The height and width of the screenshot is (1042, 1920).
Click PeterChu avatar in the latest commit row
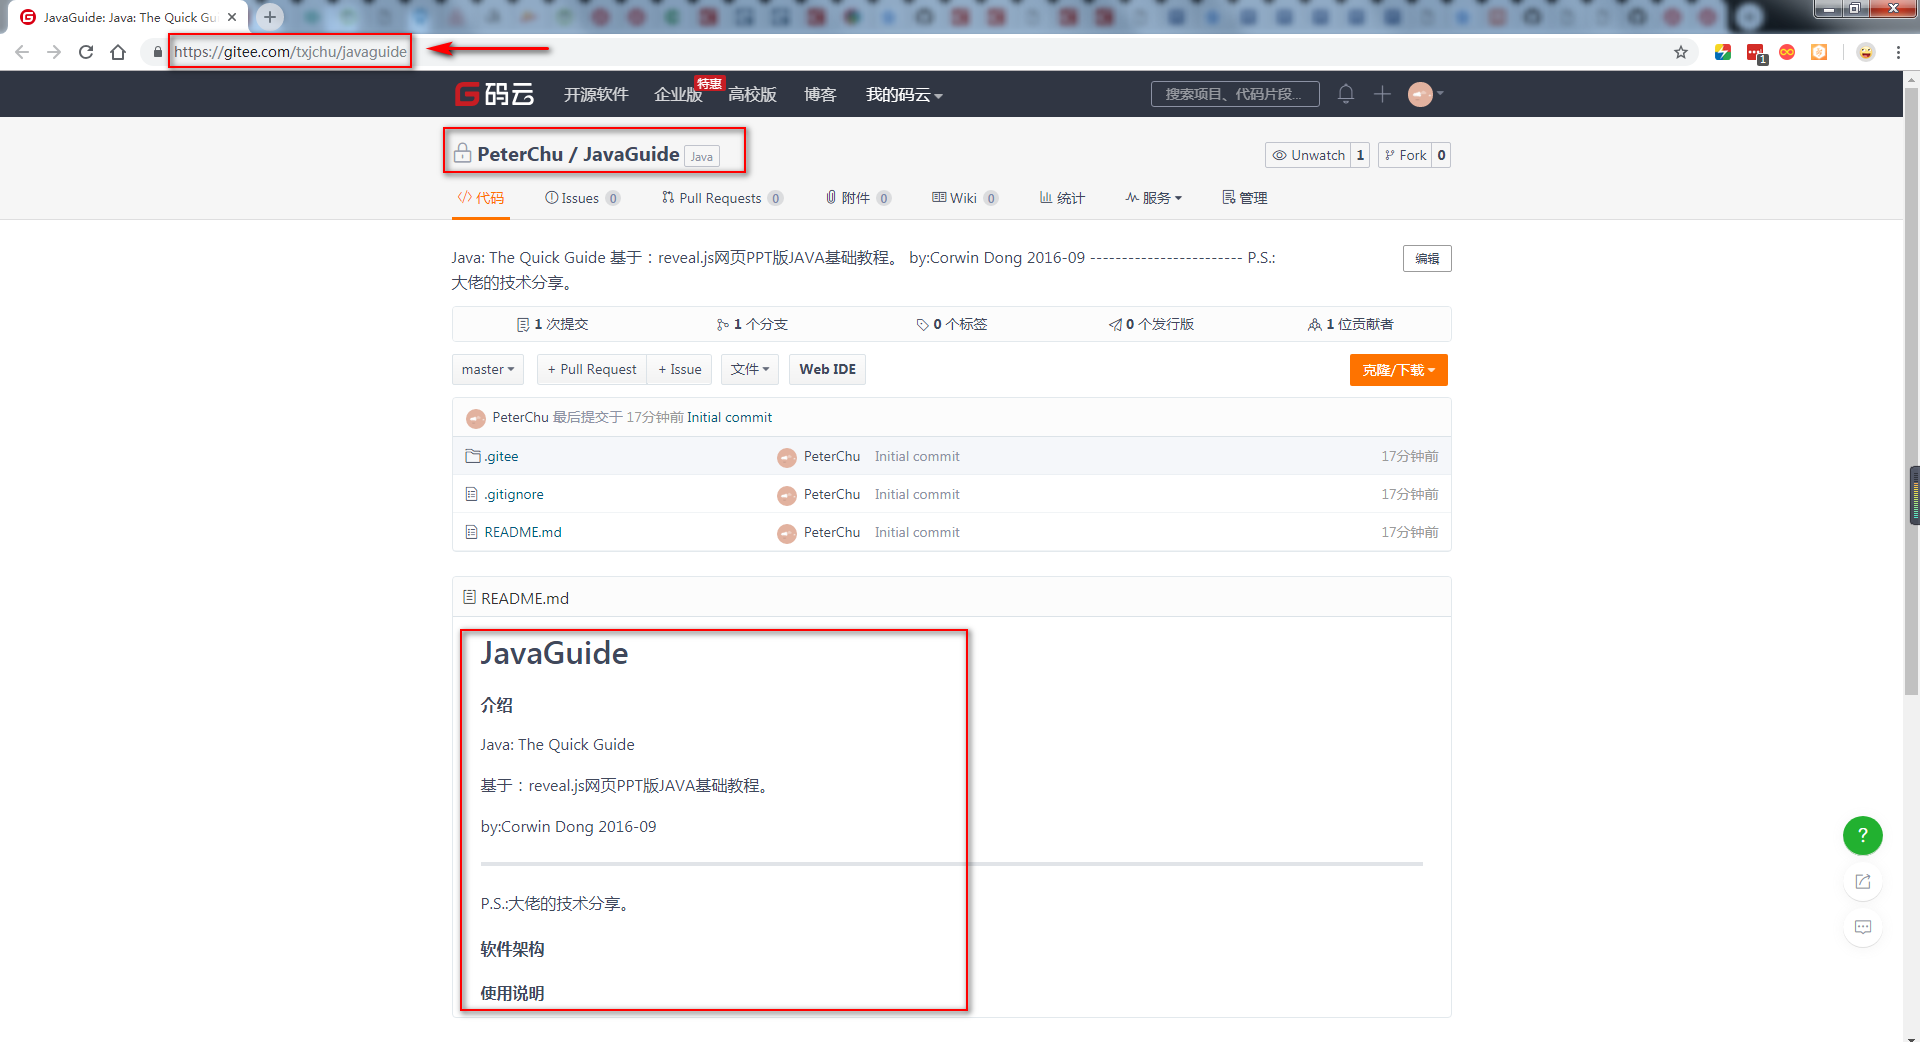(476, 418)
